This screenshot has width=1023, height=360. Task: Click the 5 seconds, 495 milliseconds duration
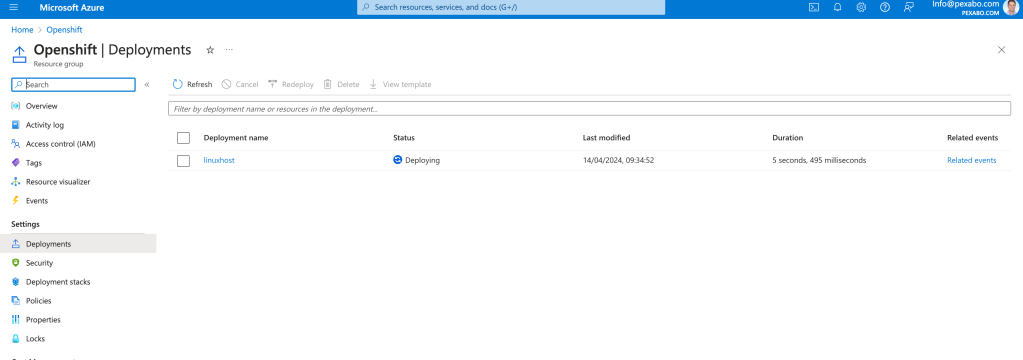[x=819, y=160]
